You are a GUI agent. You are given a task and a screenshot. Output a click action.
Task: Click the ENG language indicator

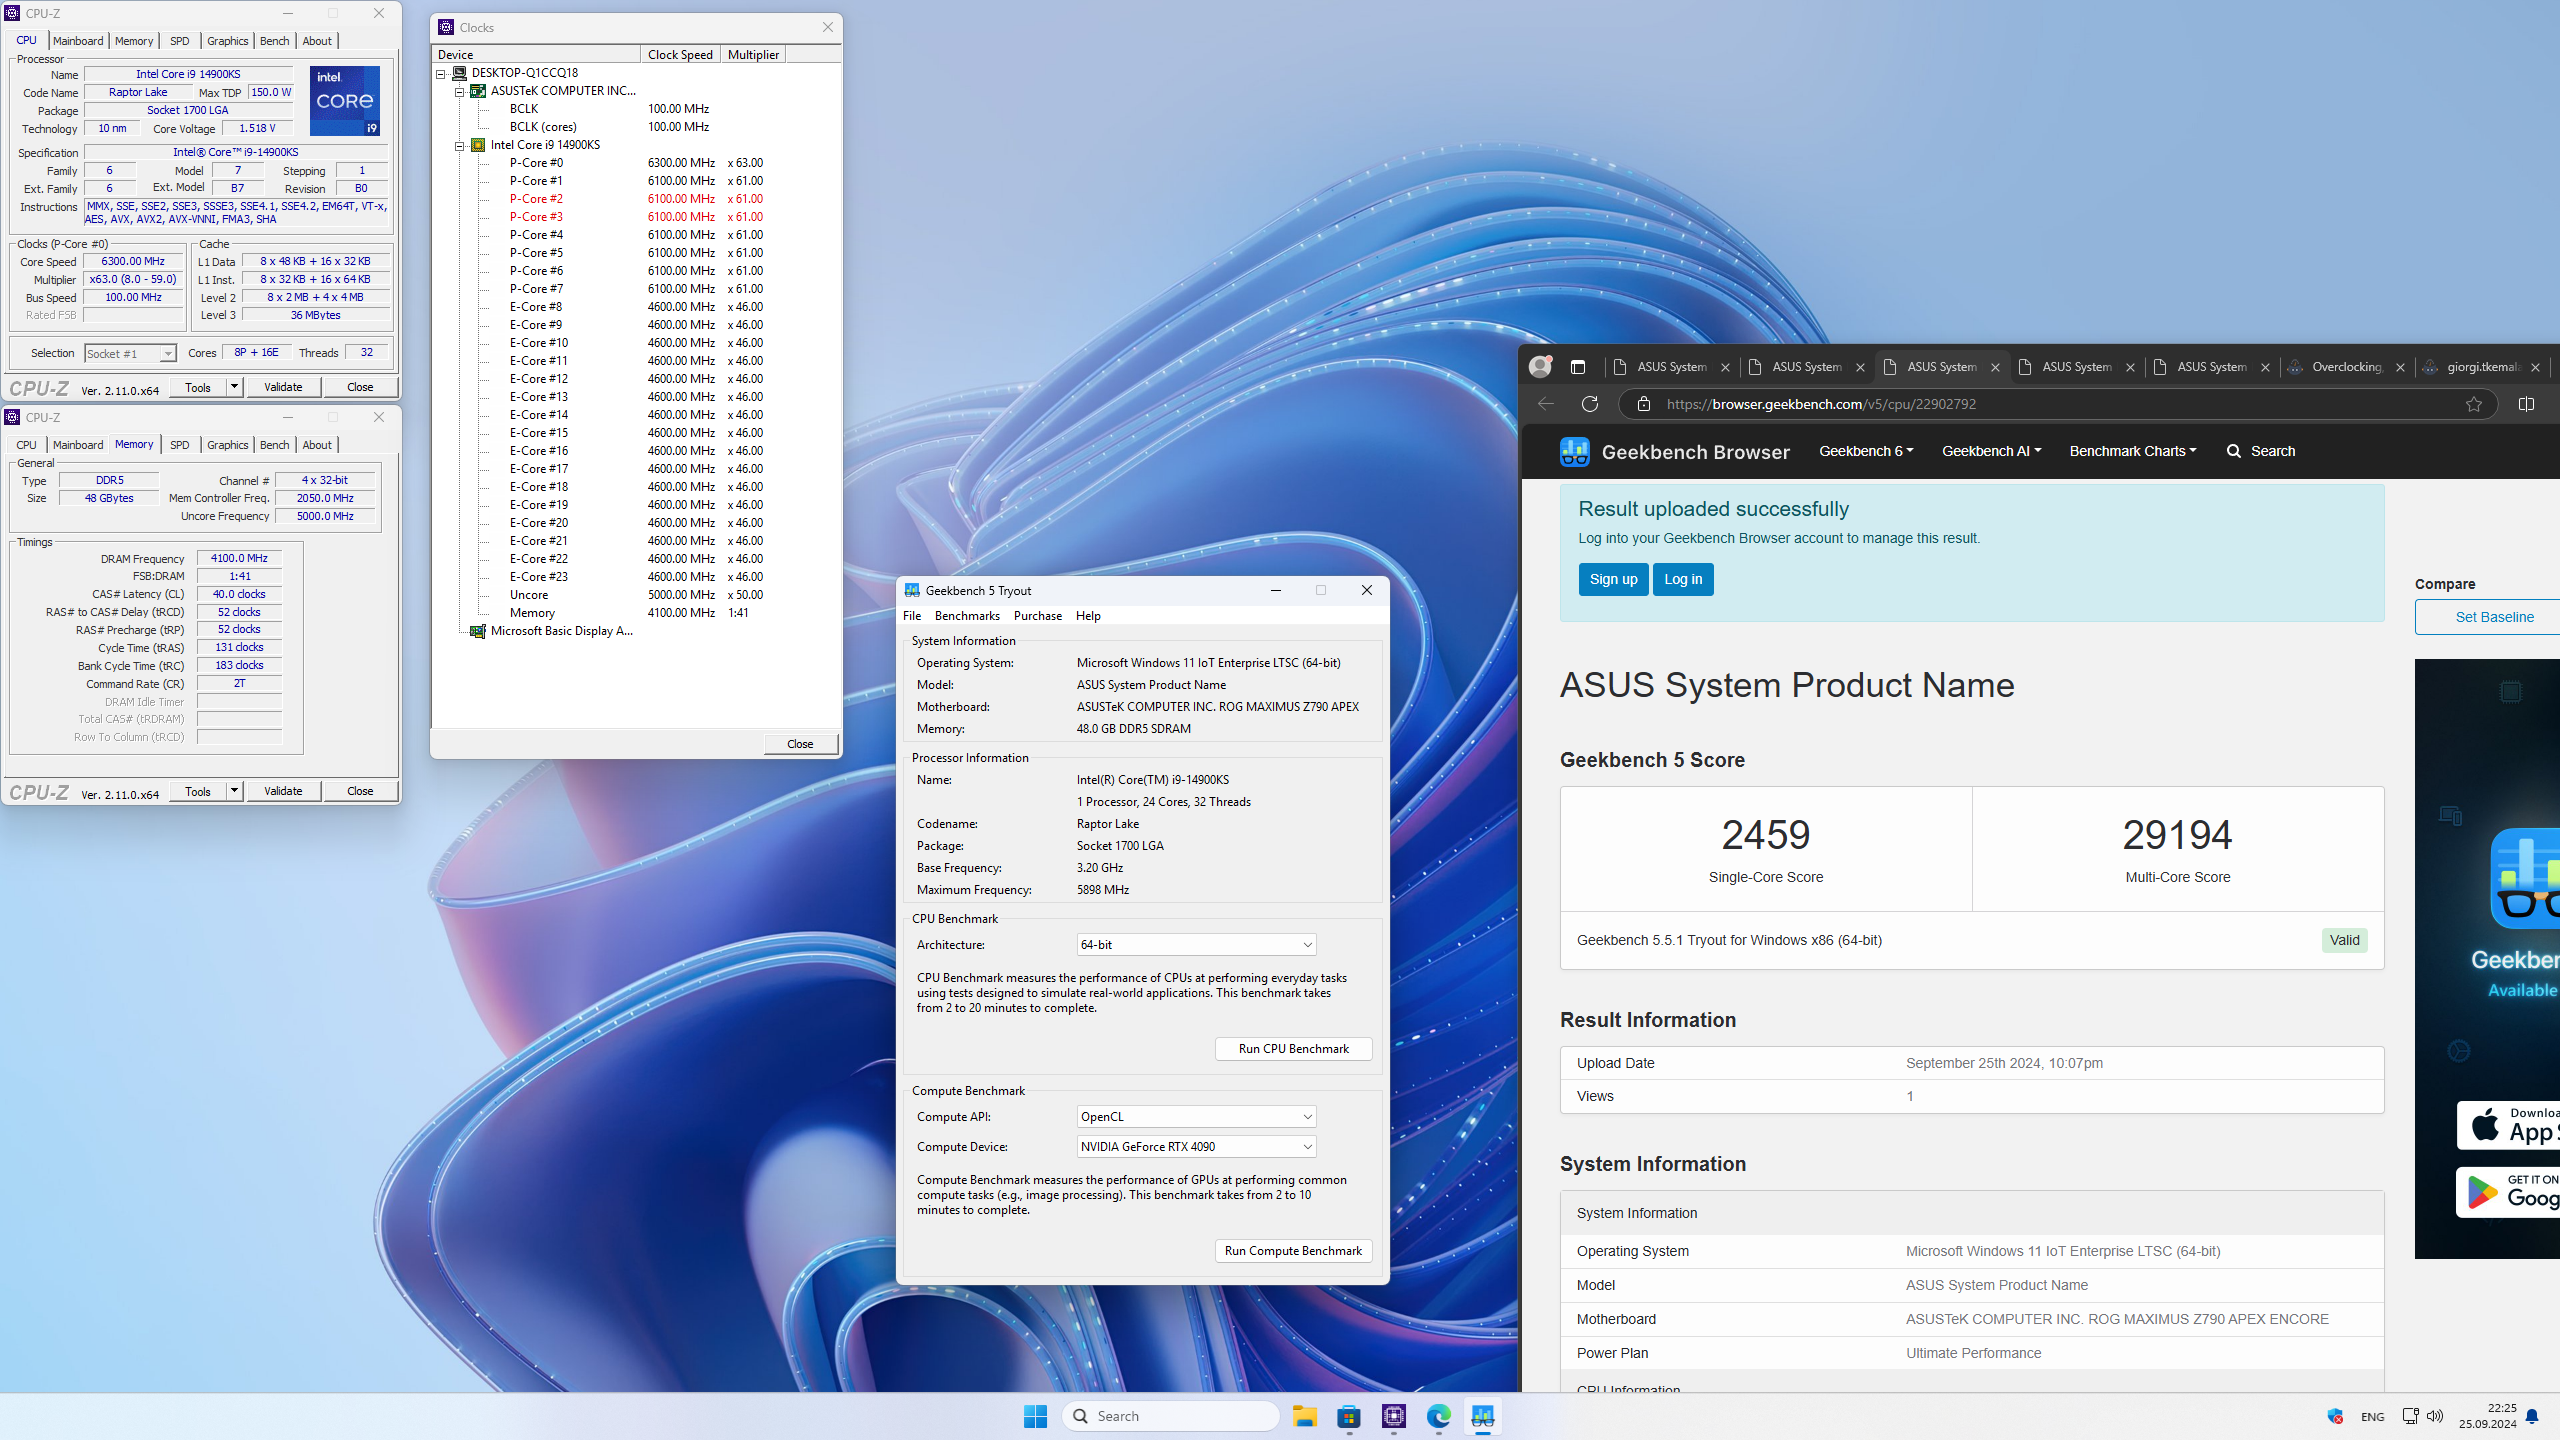[x=2373, y=1417]
